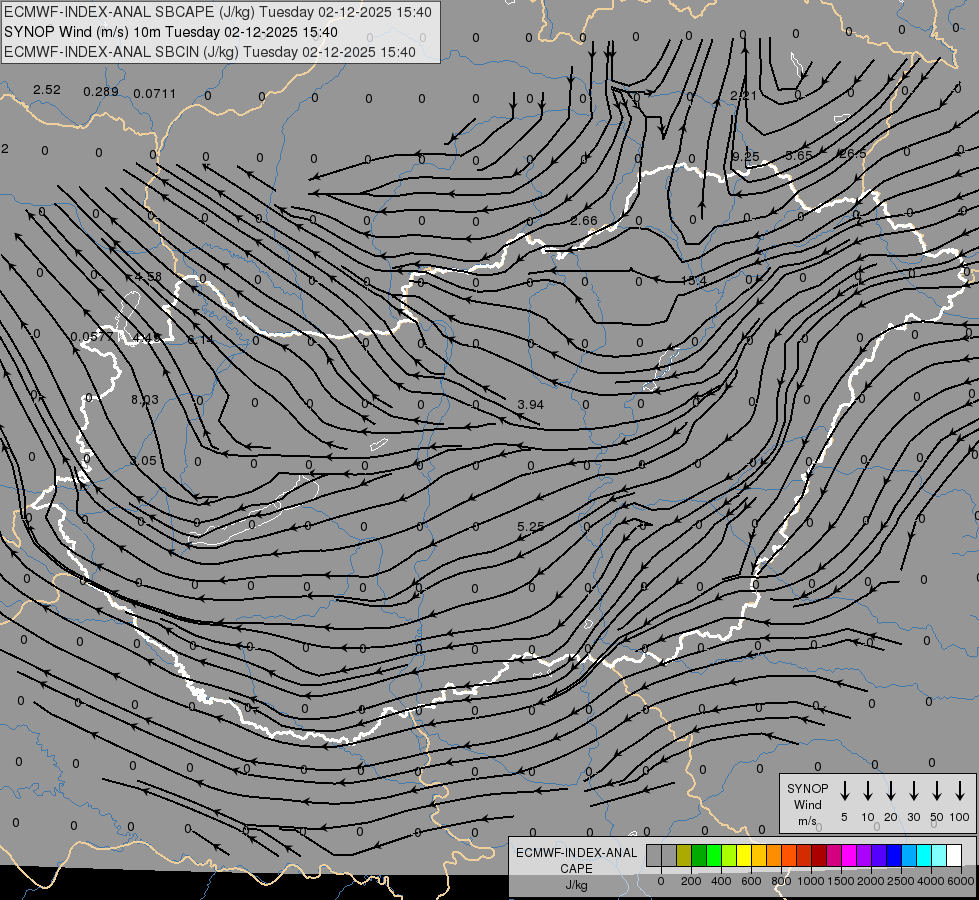The image size is (979, 900).
Task: Click the white swatch ending at 6000
Action: pos(953,855)
